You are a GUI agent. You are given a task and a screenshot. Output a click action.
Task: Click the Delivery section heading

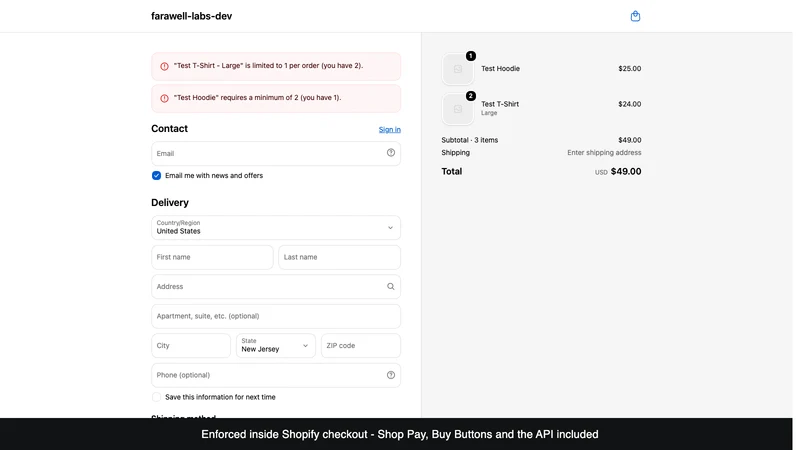(x=170, y=203)
